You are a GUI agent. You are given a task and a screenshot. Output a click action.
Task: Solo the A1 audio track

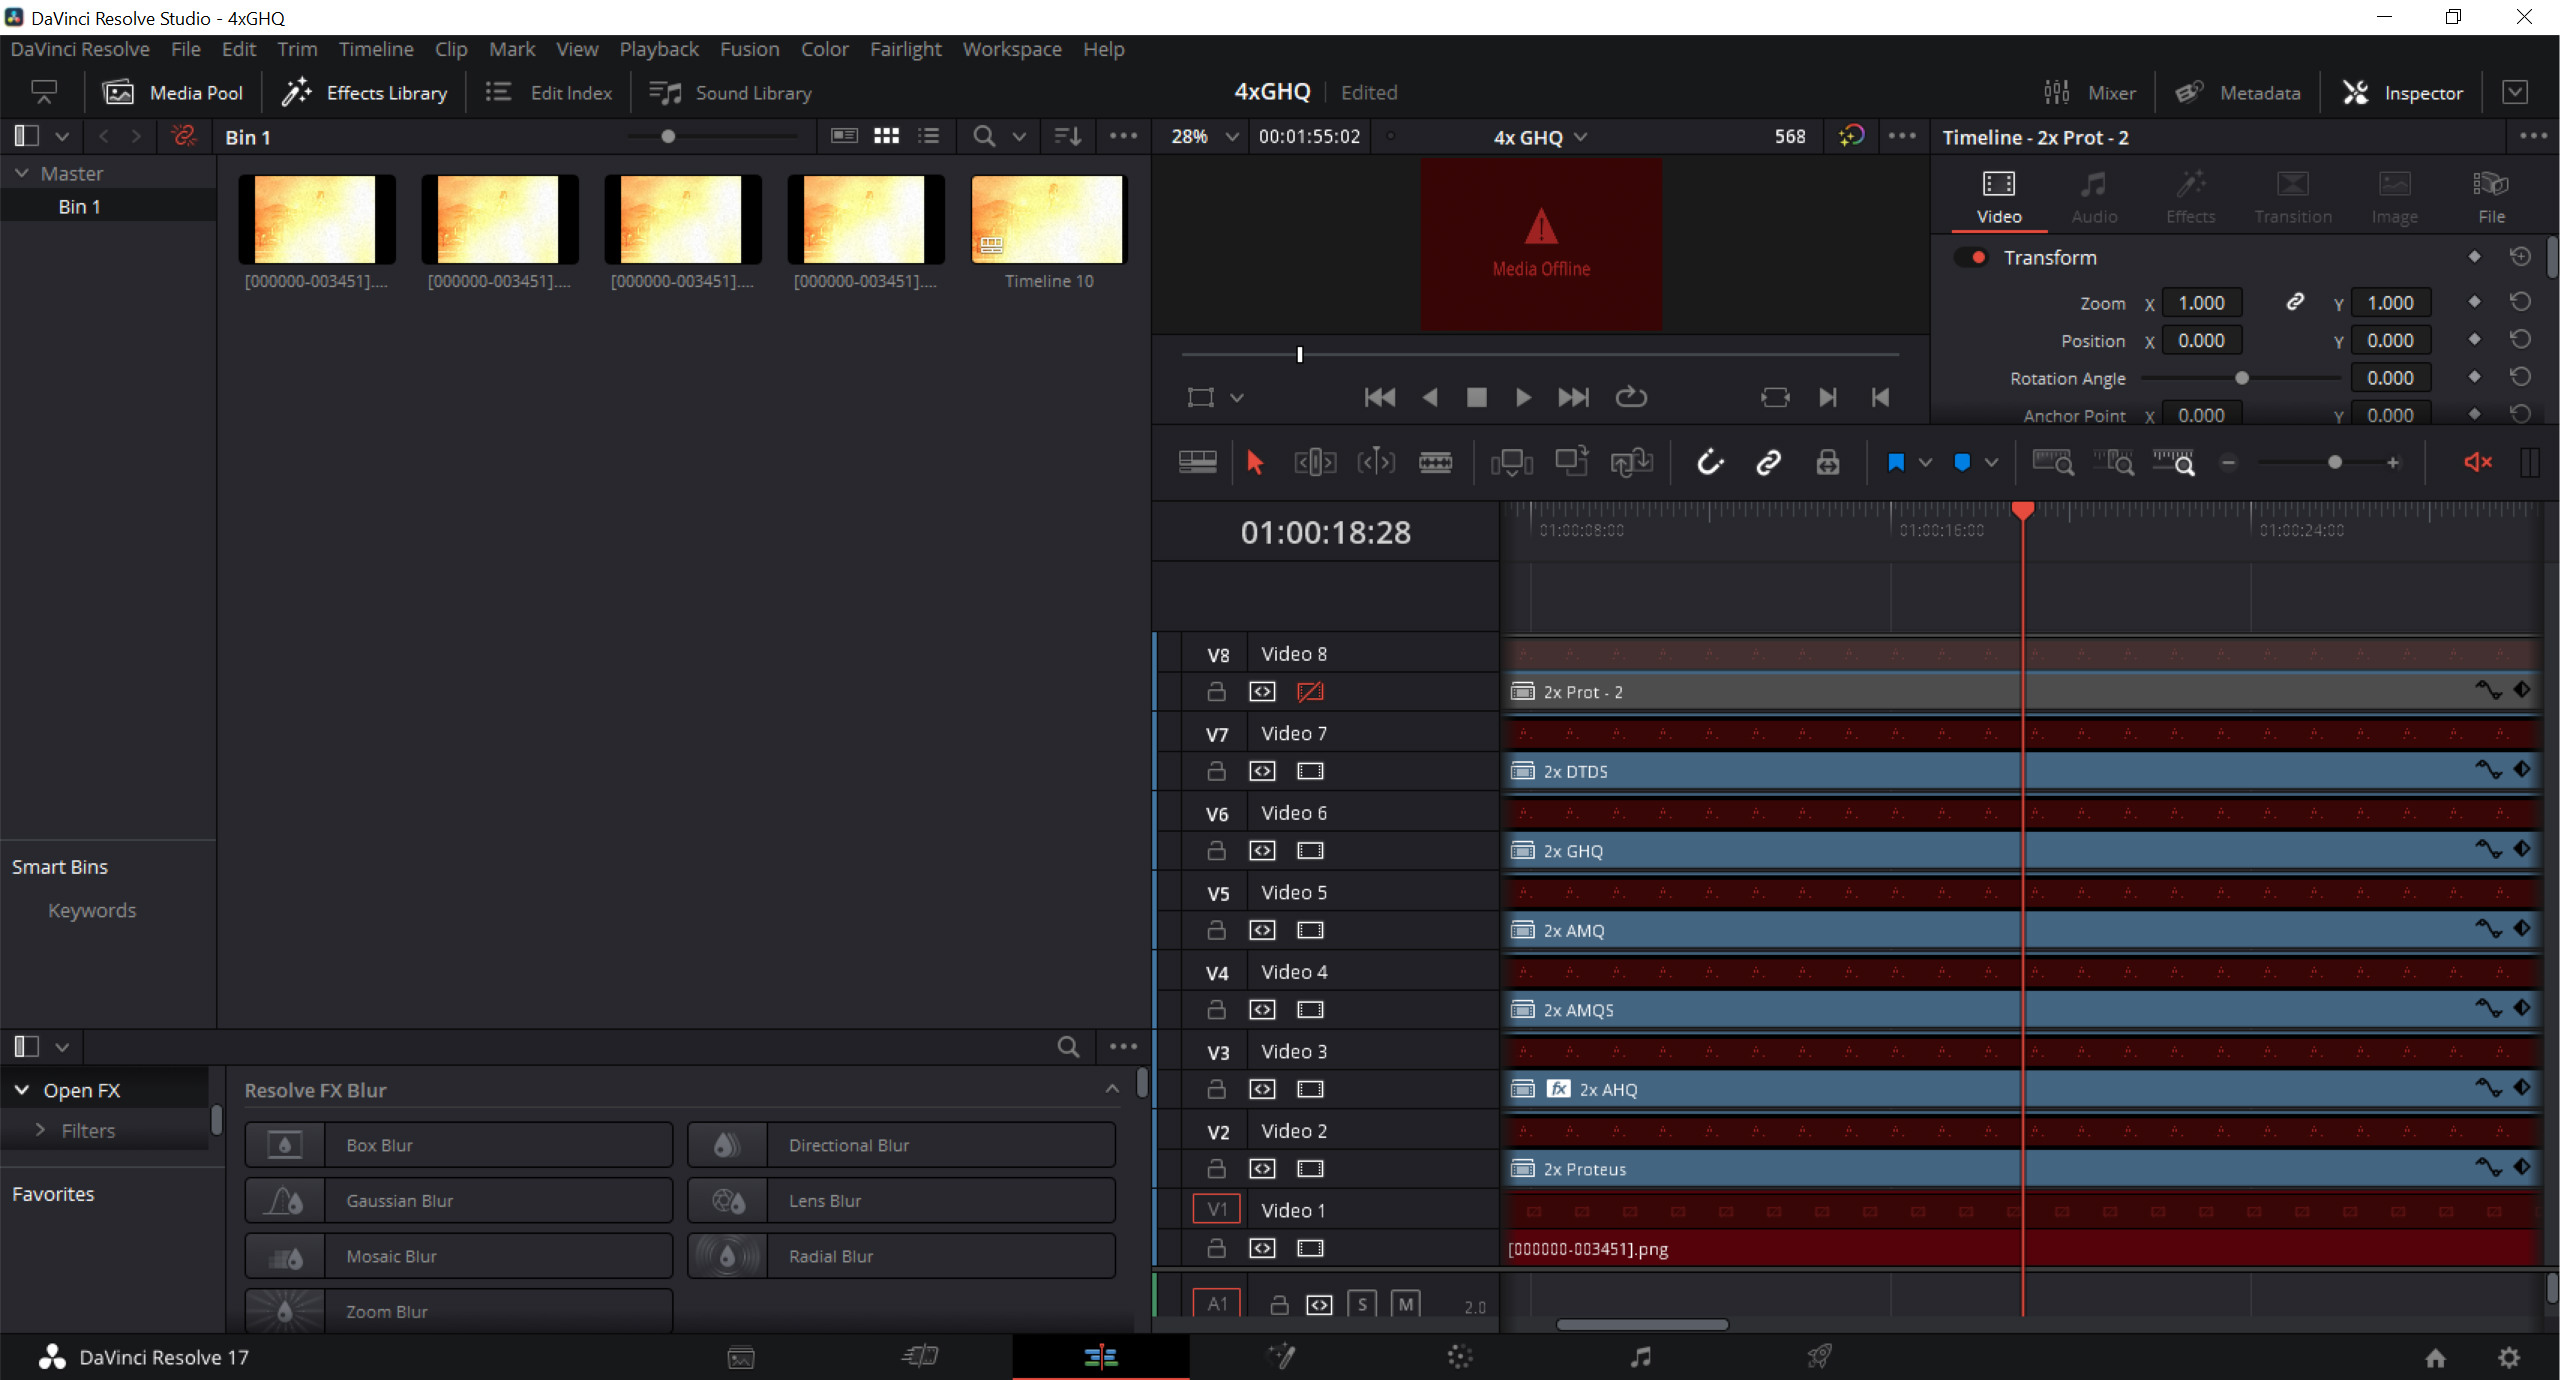pos(1362,1304)
